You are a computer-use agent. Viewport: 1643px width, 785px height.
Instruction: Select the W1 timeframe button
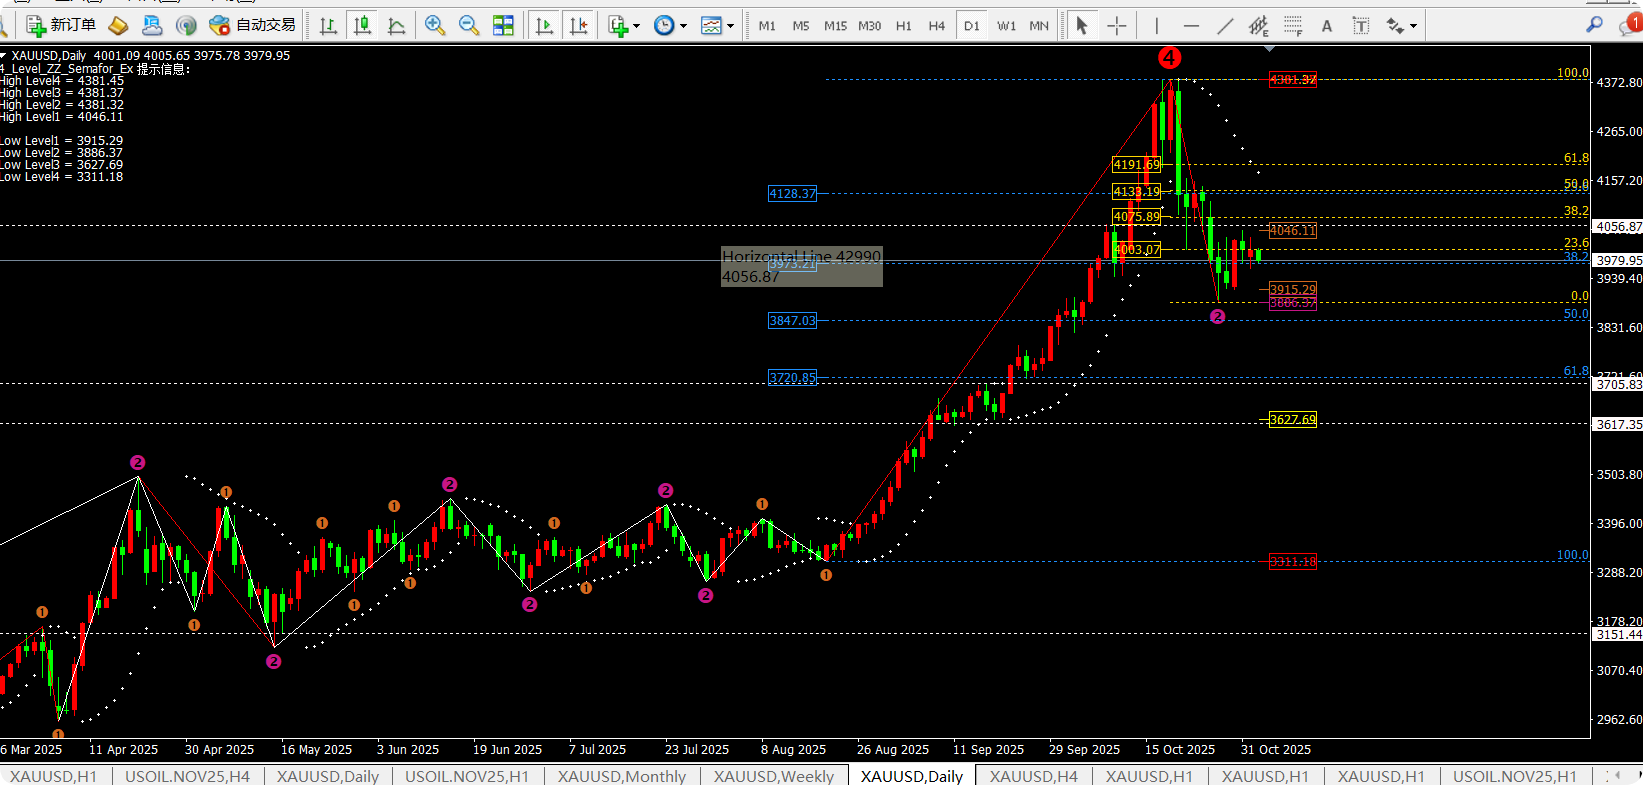coord(1006,26)
